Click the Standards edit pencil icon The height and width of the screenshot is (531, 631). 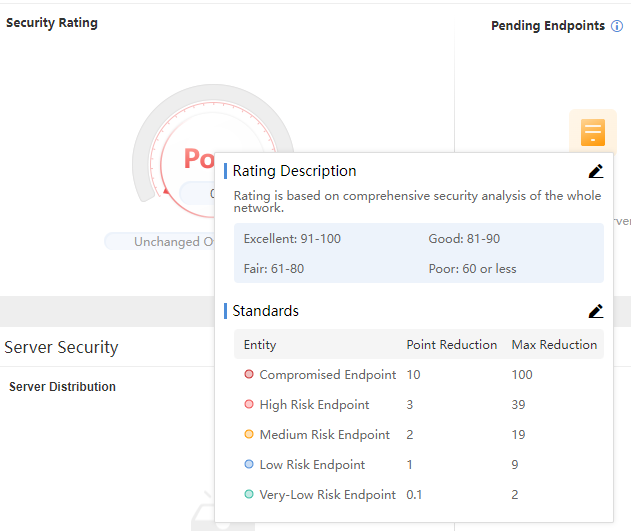click(x=596, y=311)
